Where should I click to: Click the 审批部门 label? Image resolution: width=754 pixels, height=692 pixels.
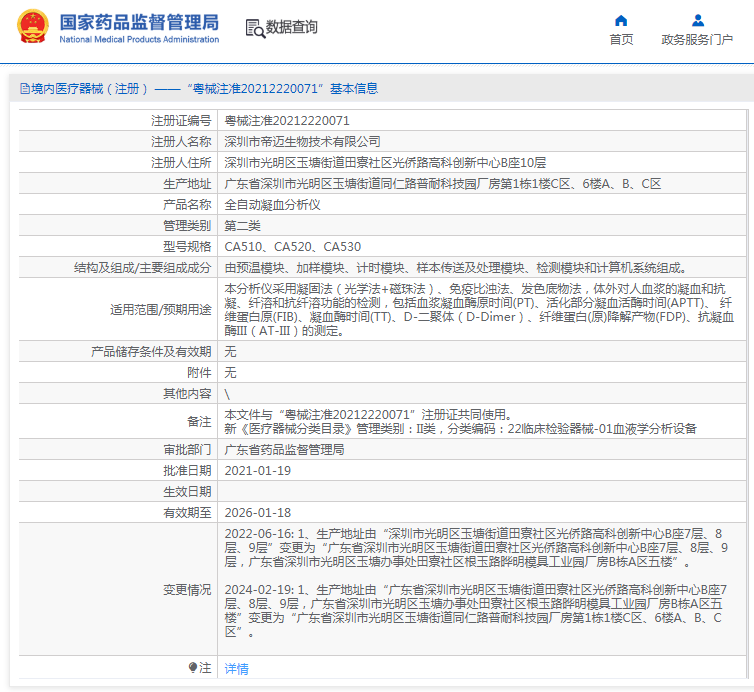point(187,450)
